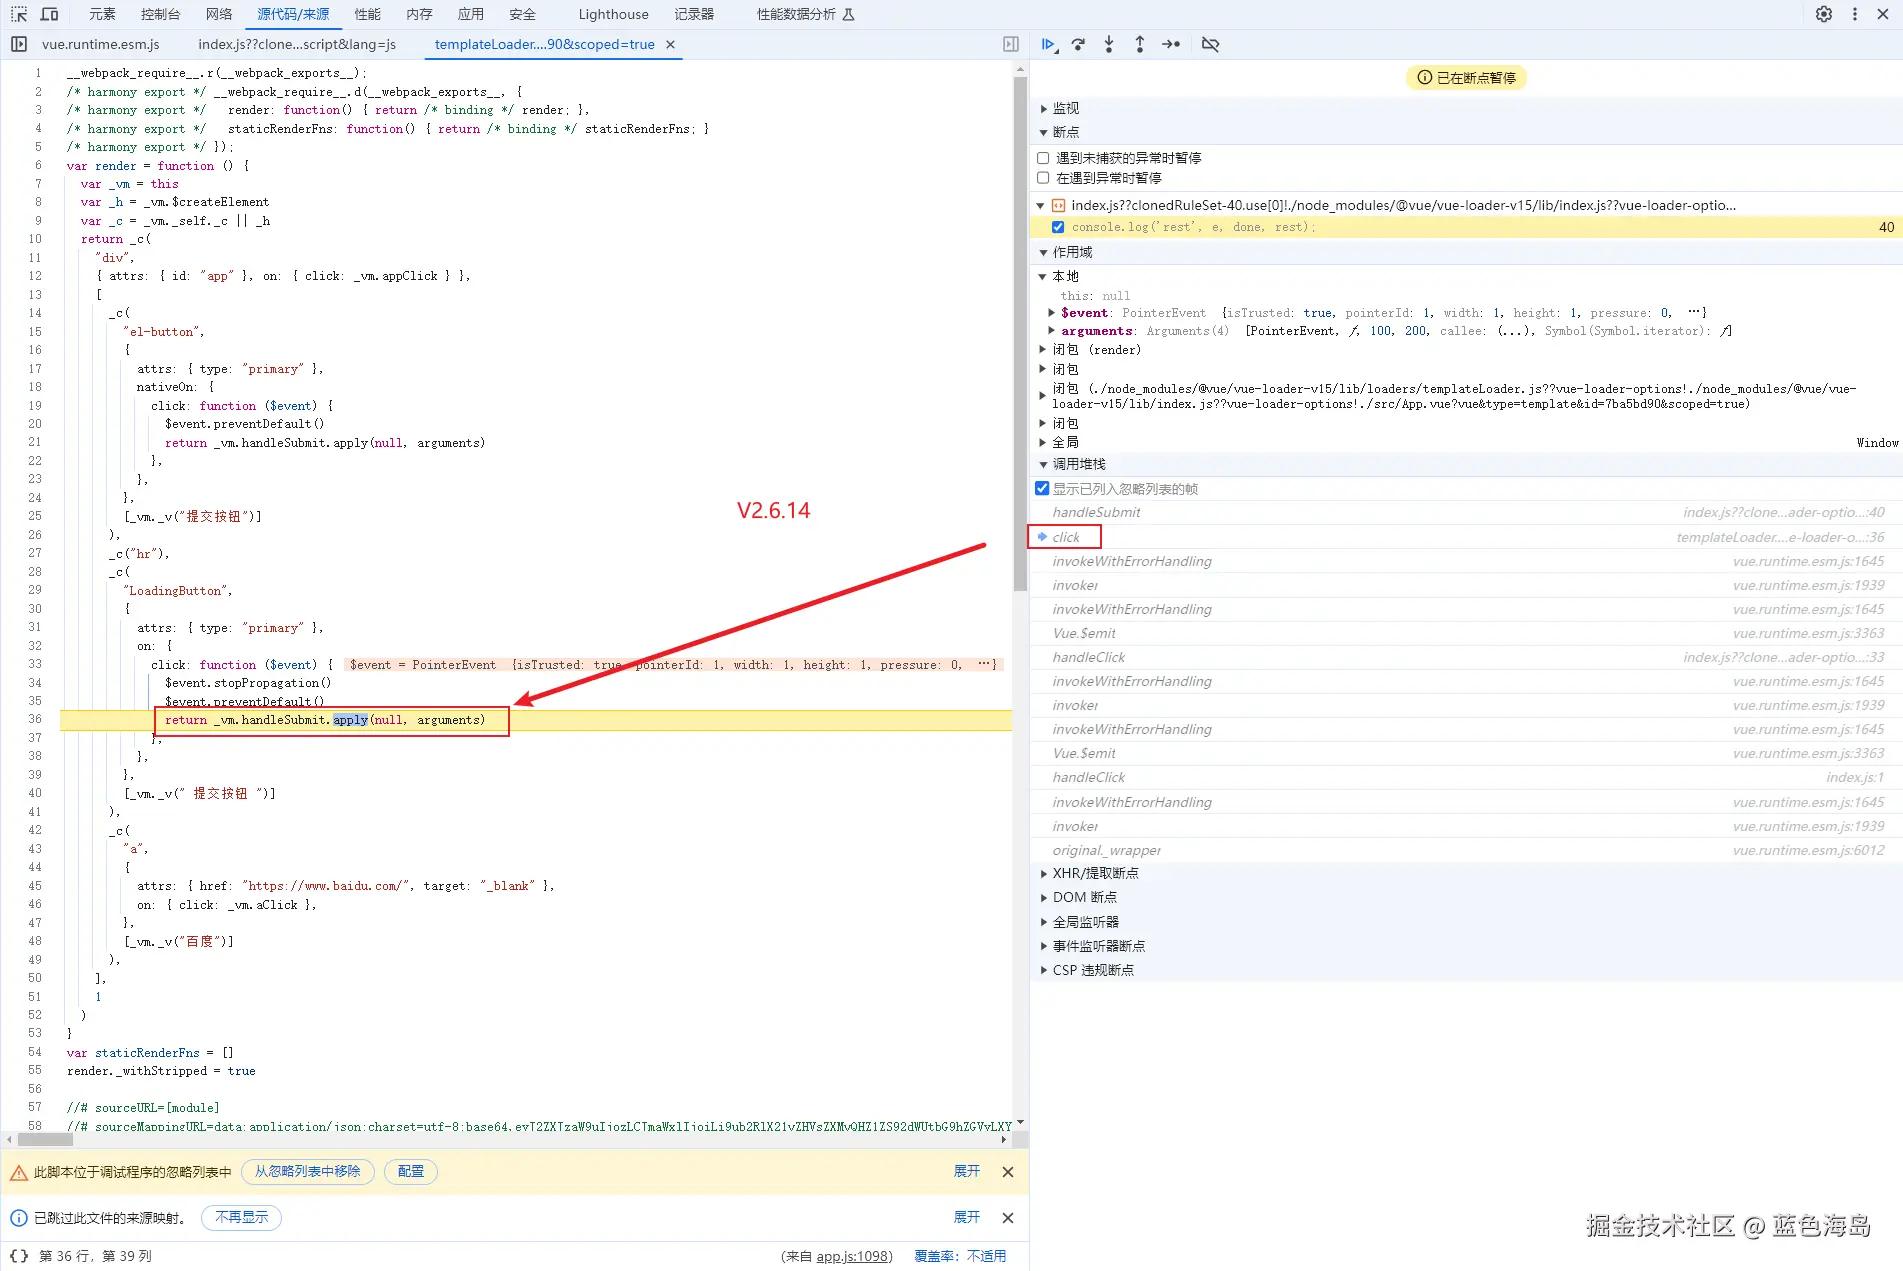Click 从忽略列表中移除 button
The image size is (1903, 1271).
pos(307,1172)
